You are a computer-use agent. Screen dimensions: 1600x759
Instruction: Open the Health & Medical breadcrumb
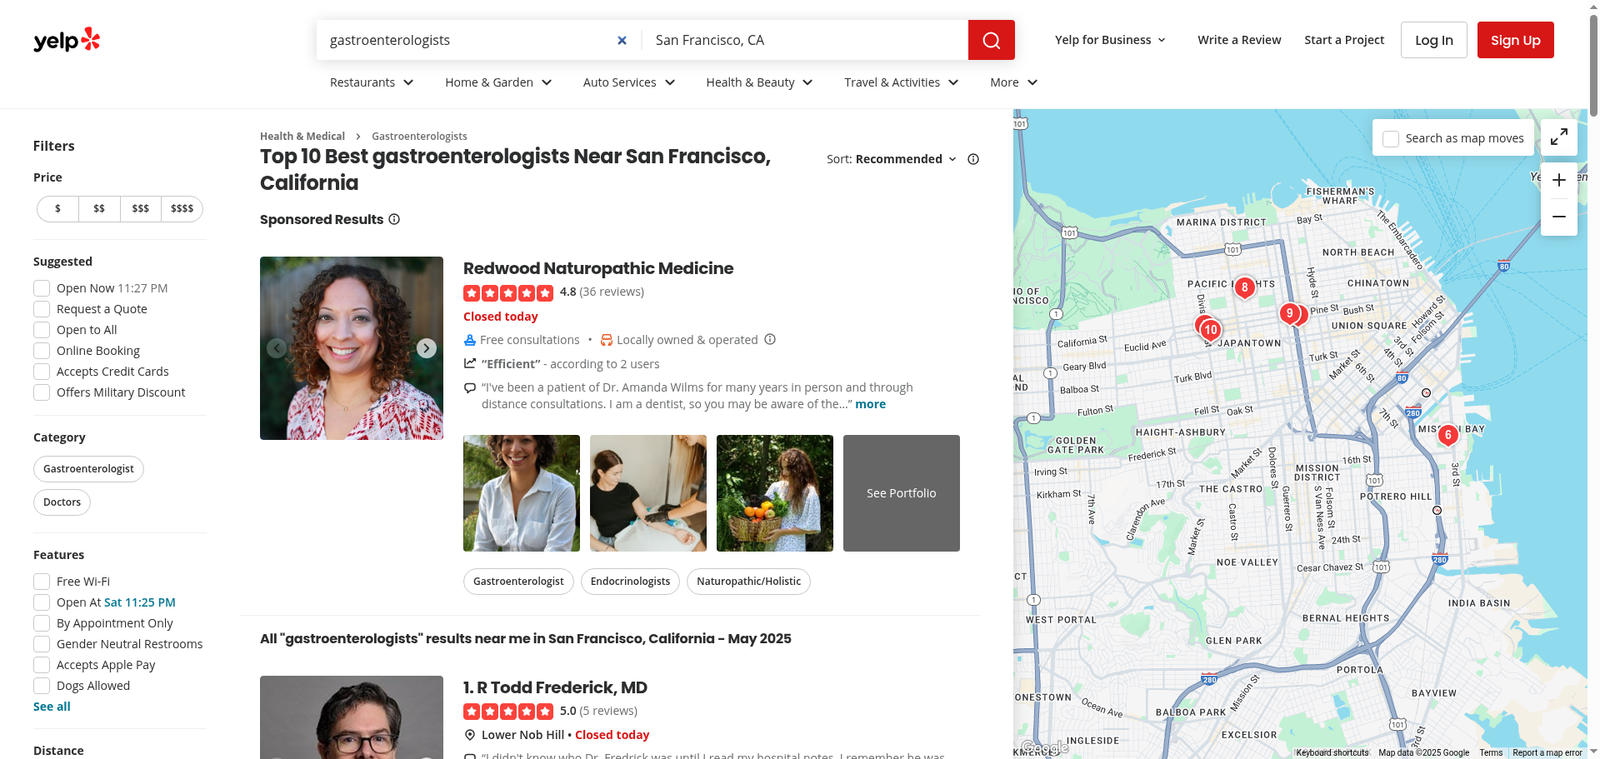(x=302, y=136)
